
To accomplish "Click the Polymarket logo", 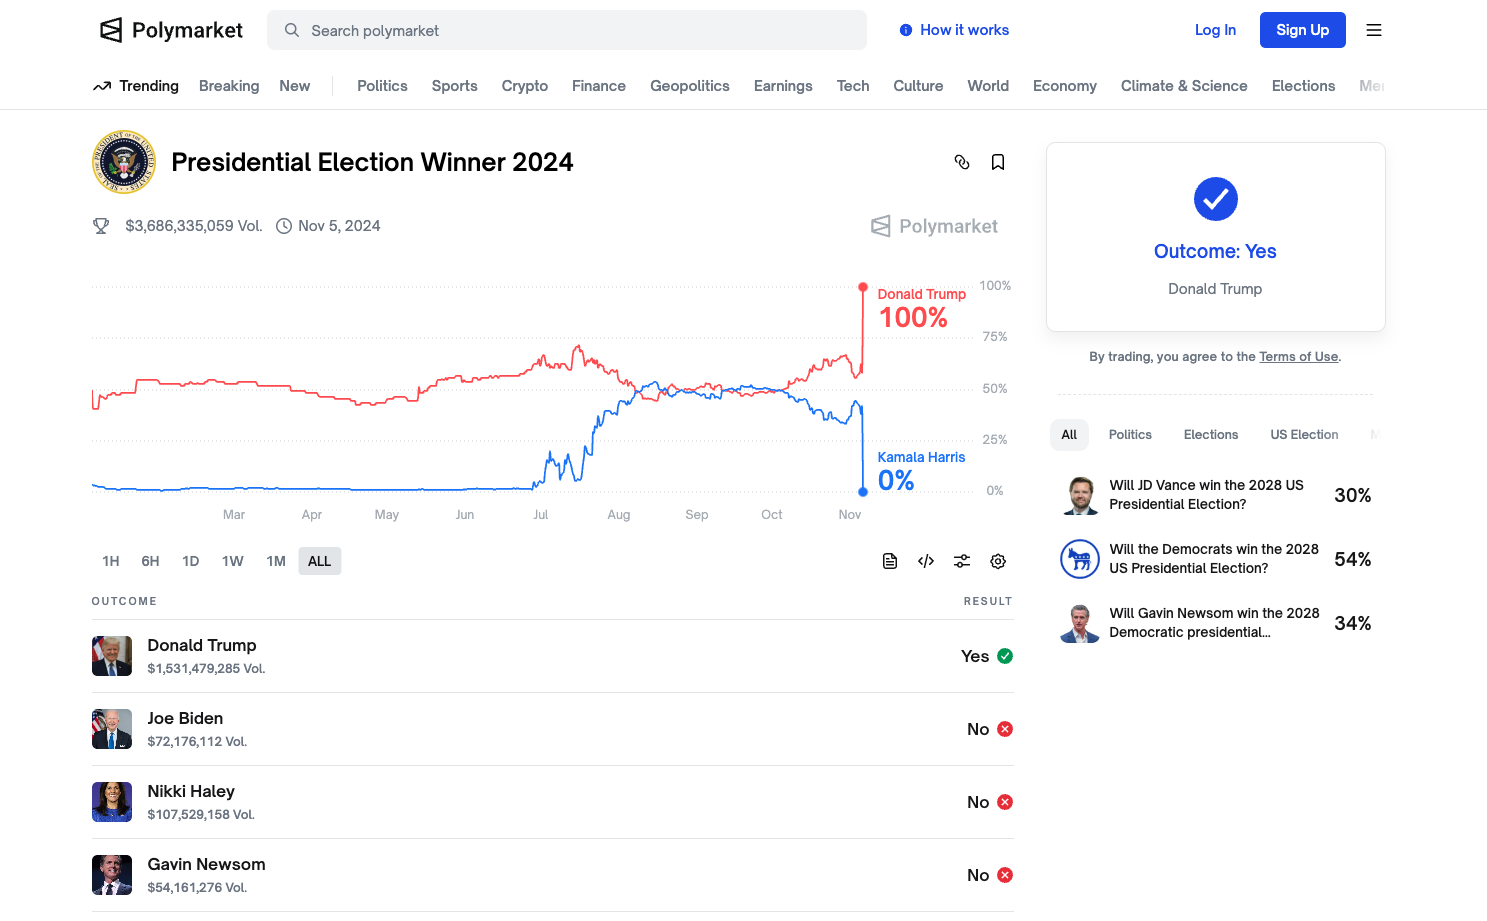I will point(172,30).
